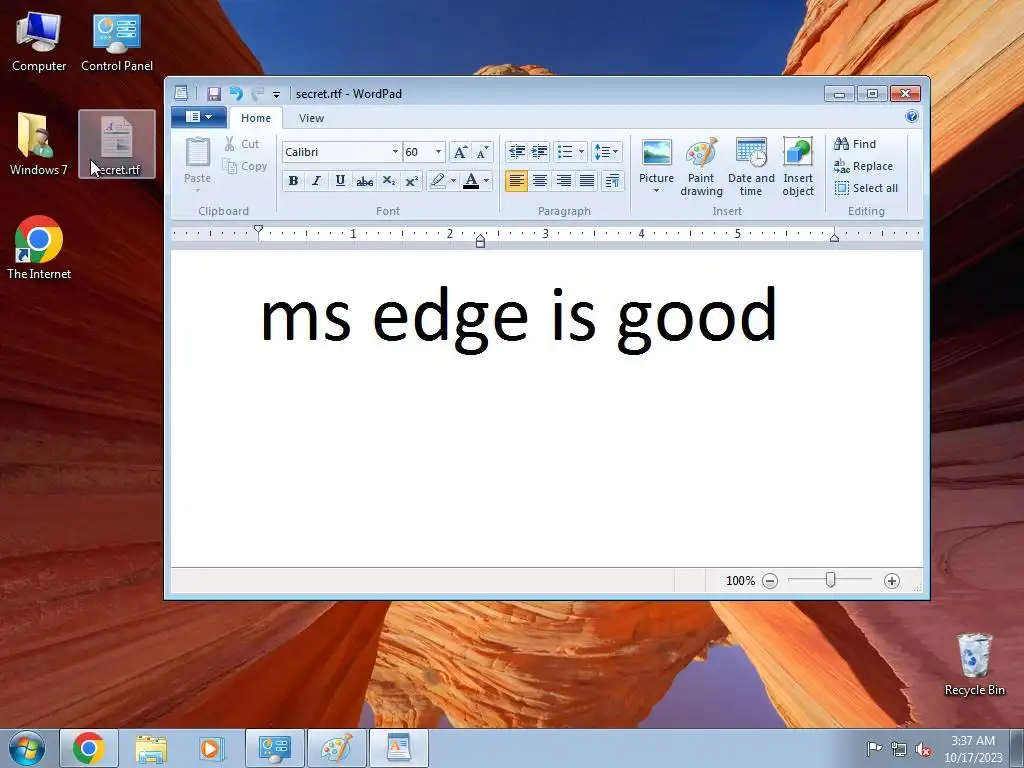
Task: Click the Increase indent icon
Action: tap(539, 152)
